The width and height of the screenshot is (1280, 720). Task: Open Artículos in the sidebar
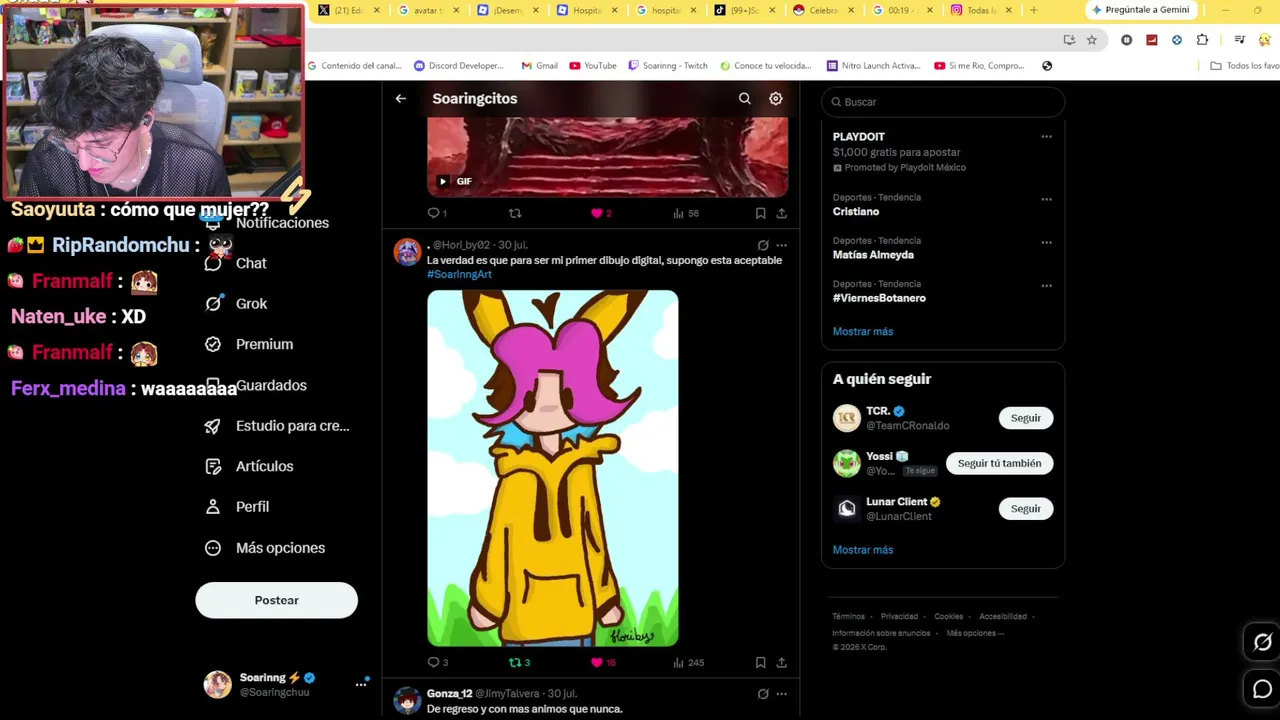coord(248,466)
